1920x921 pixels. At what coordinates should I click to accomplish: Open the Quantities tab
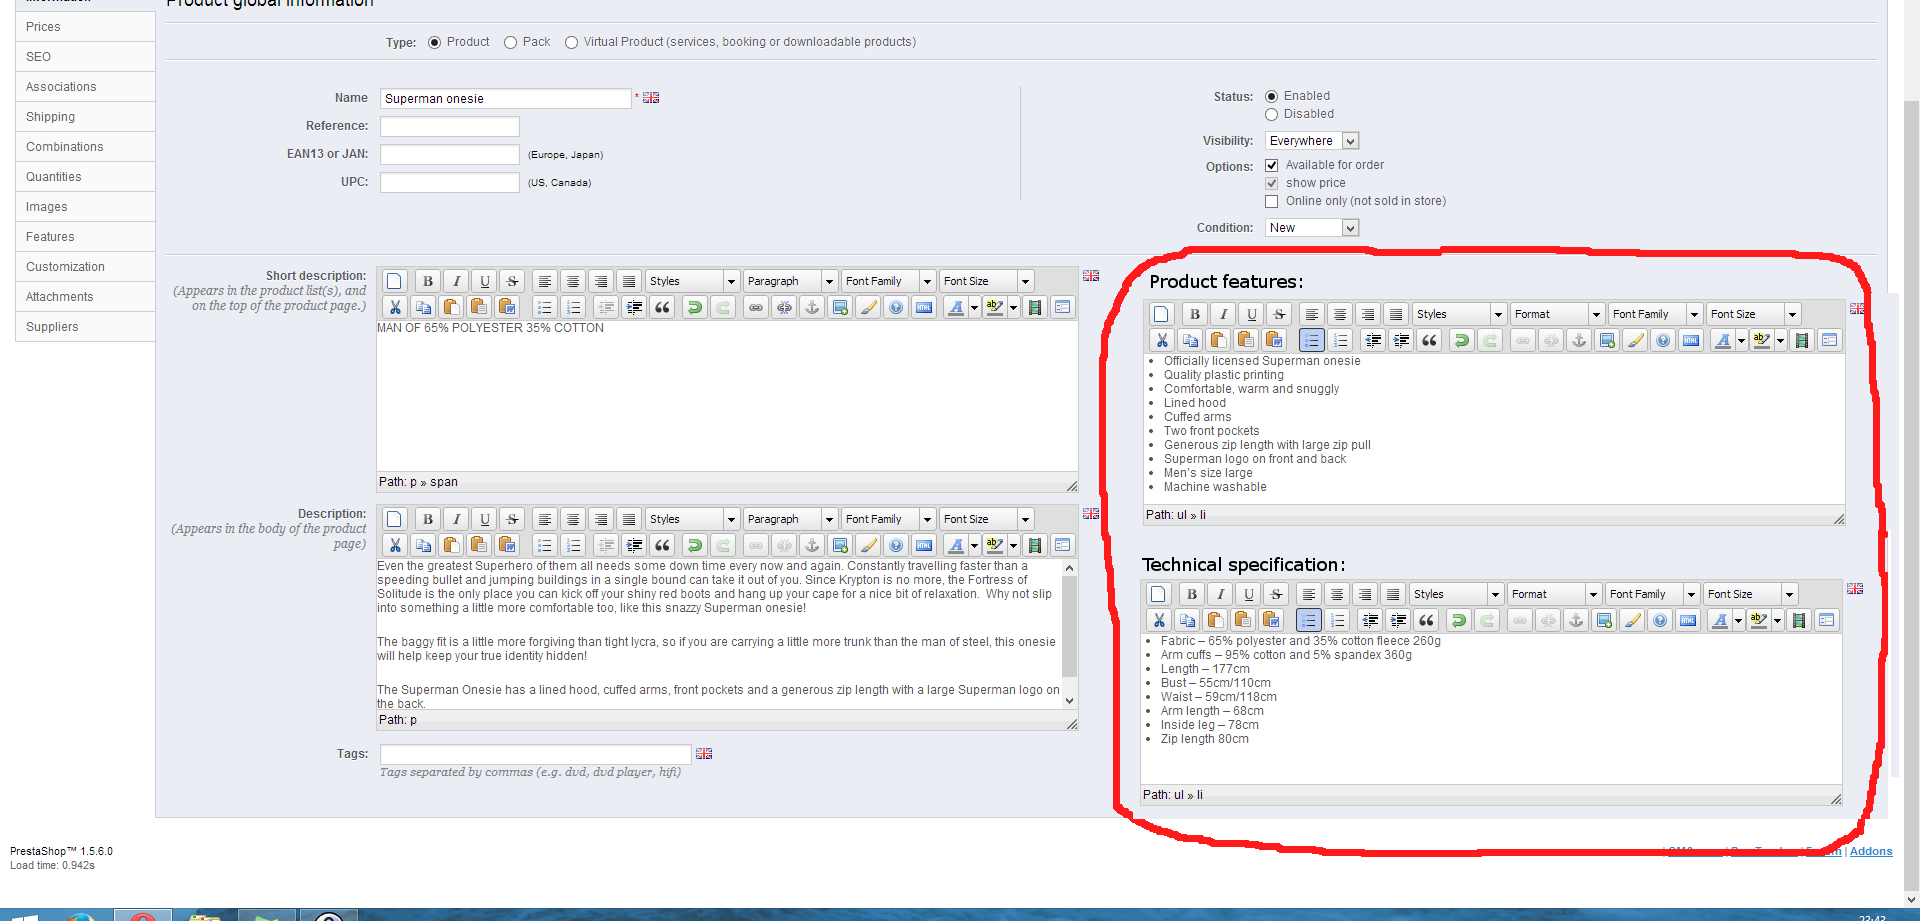click(85, 177)
